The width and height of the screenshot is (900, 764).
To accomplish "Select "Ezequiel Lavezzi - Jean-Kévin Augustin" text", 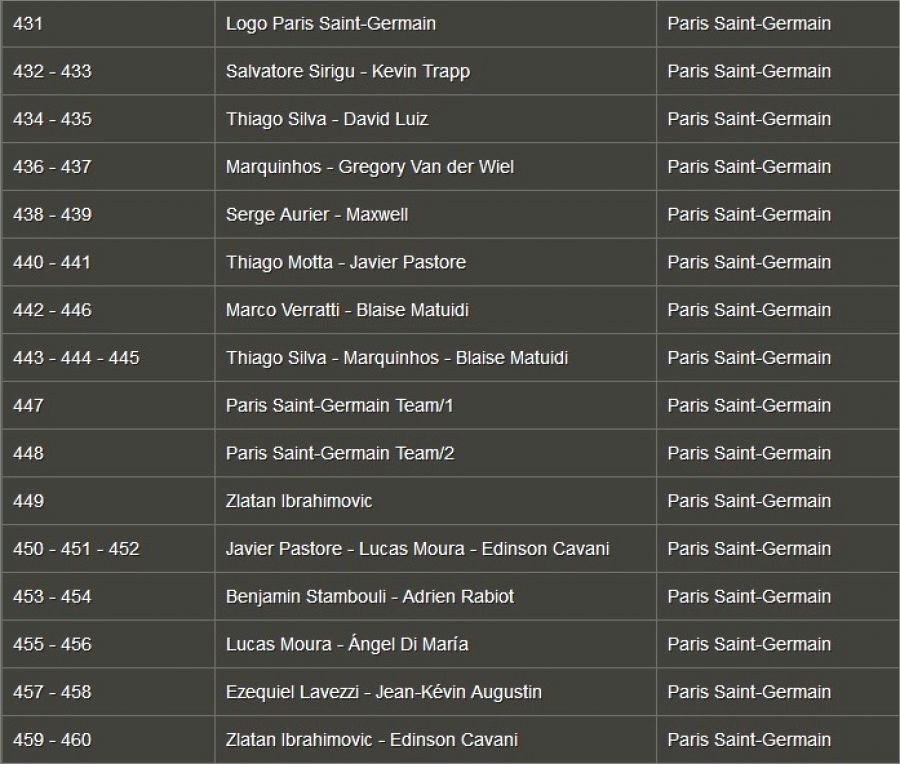I will tap(384, 692).
